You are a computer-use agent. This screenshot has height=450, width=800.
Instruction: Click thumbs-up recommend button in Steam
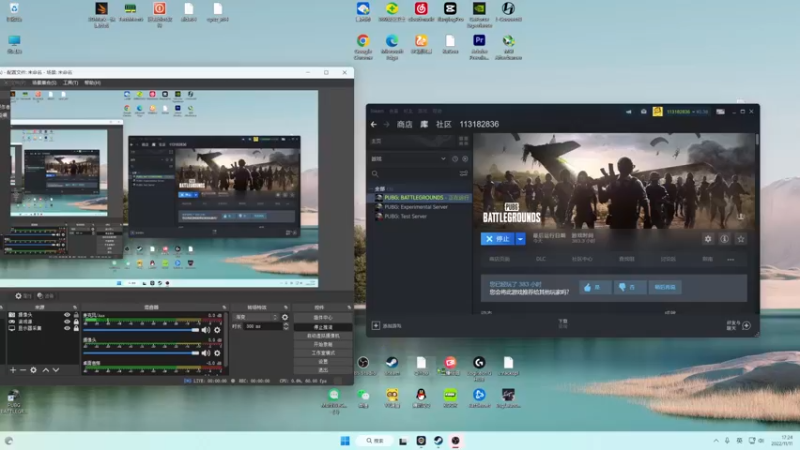594,287
